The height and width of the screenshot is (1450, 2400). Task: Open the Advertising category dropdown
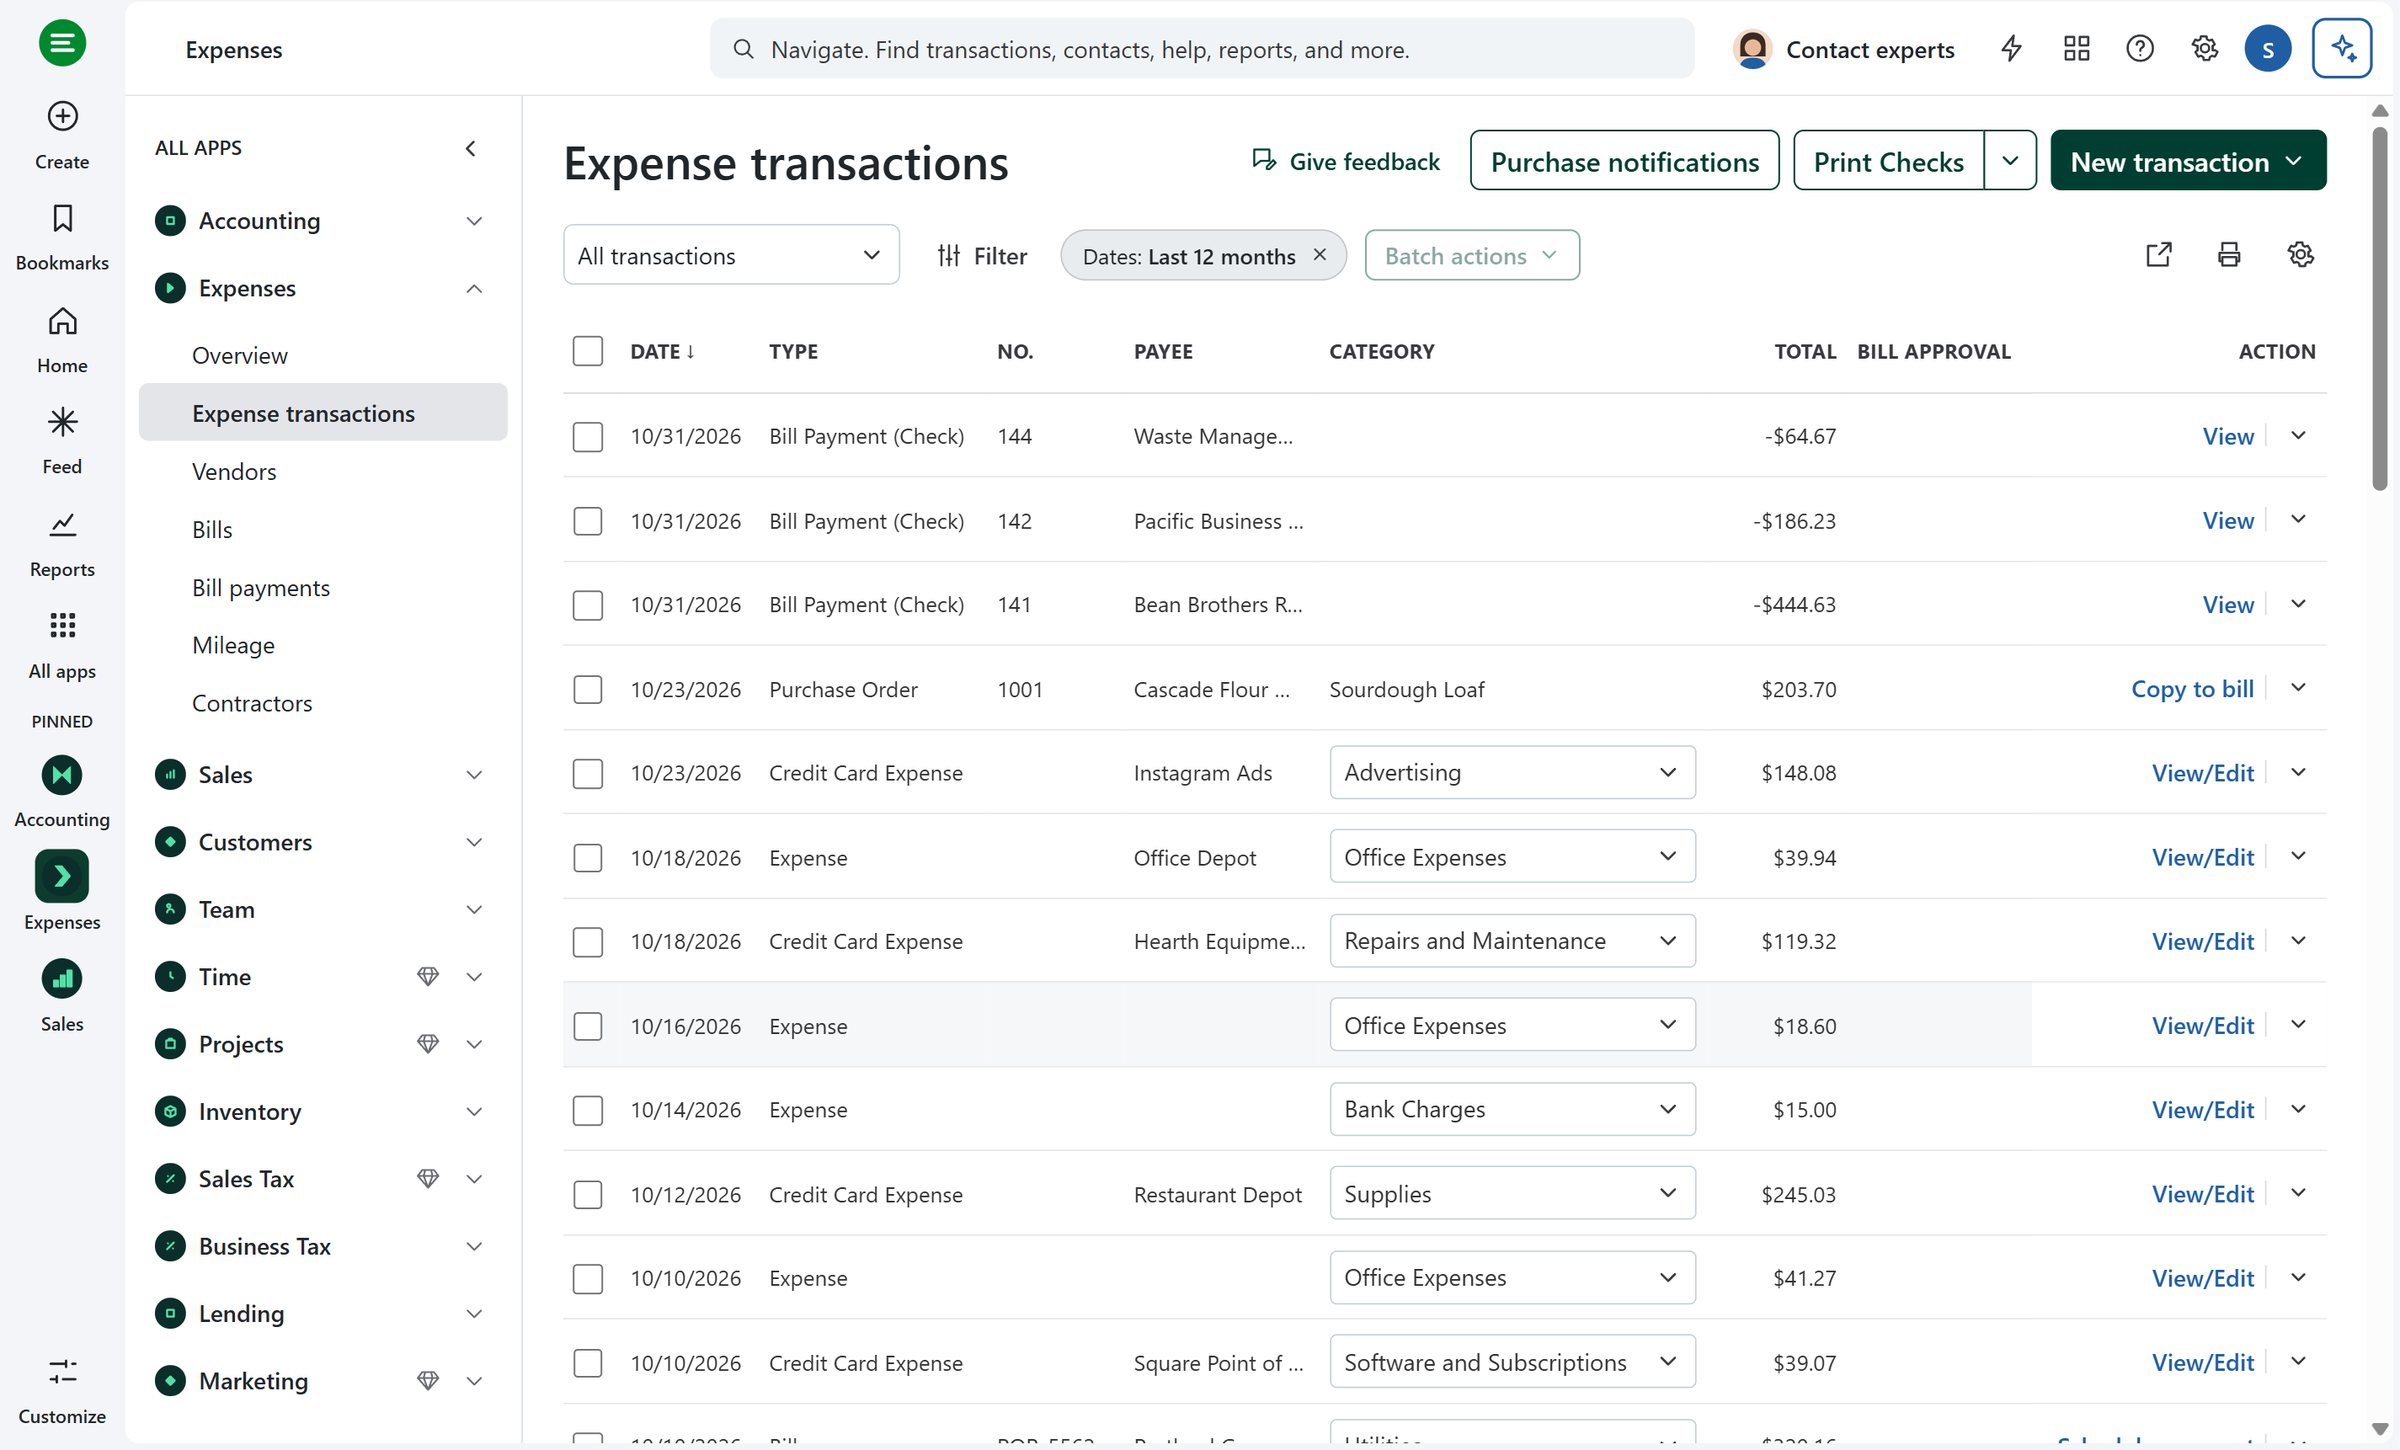pyautogui.click(x=1512, y=772)
